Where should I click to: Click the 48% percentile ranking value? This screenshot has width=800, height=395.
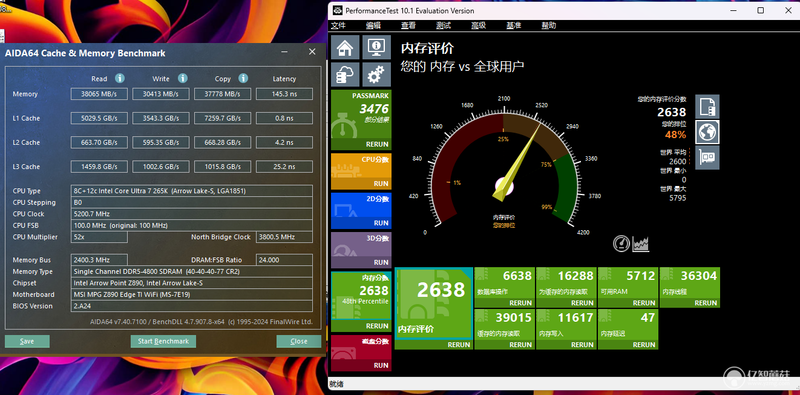[x=675, y=135]
